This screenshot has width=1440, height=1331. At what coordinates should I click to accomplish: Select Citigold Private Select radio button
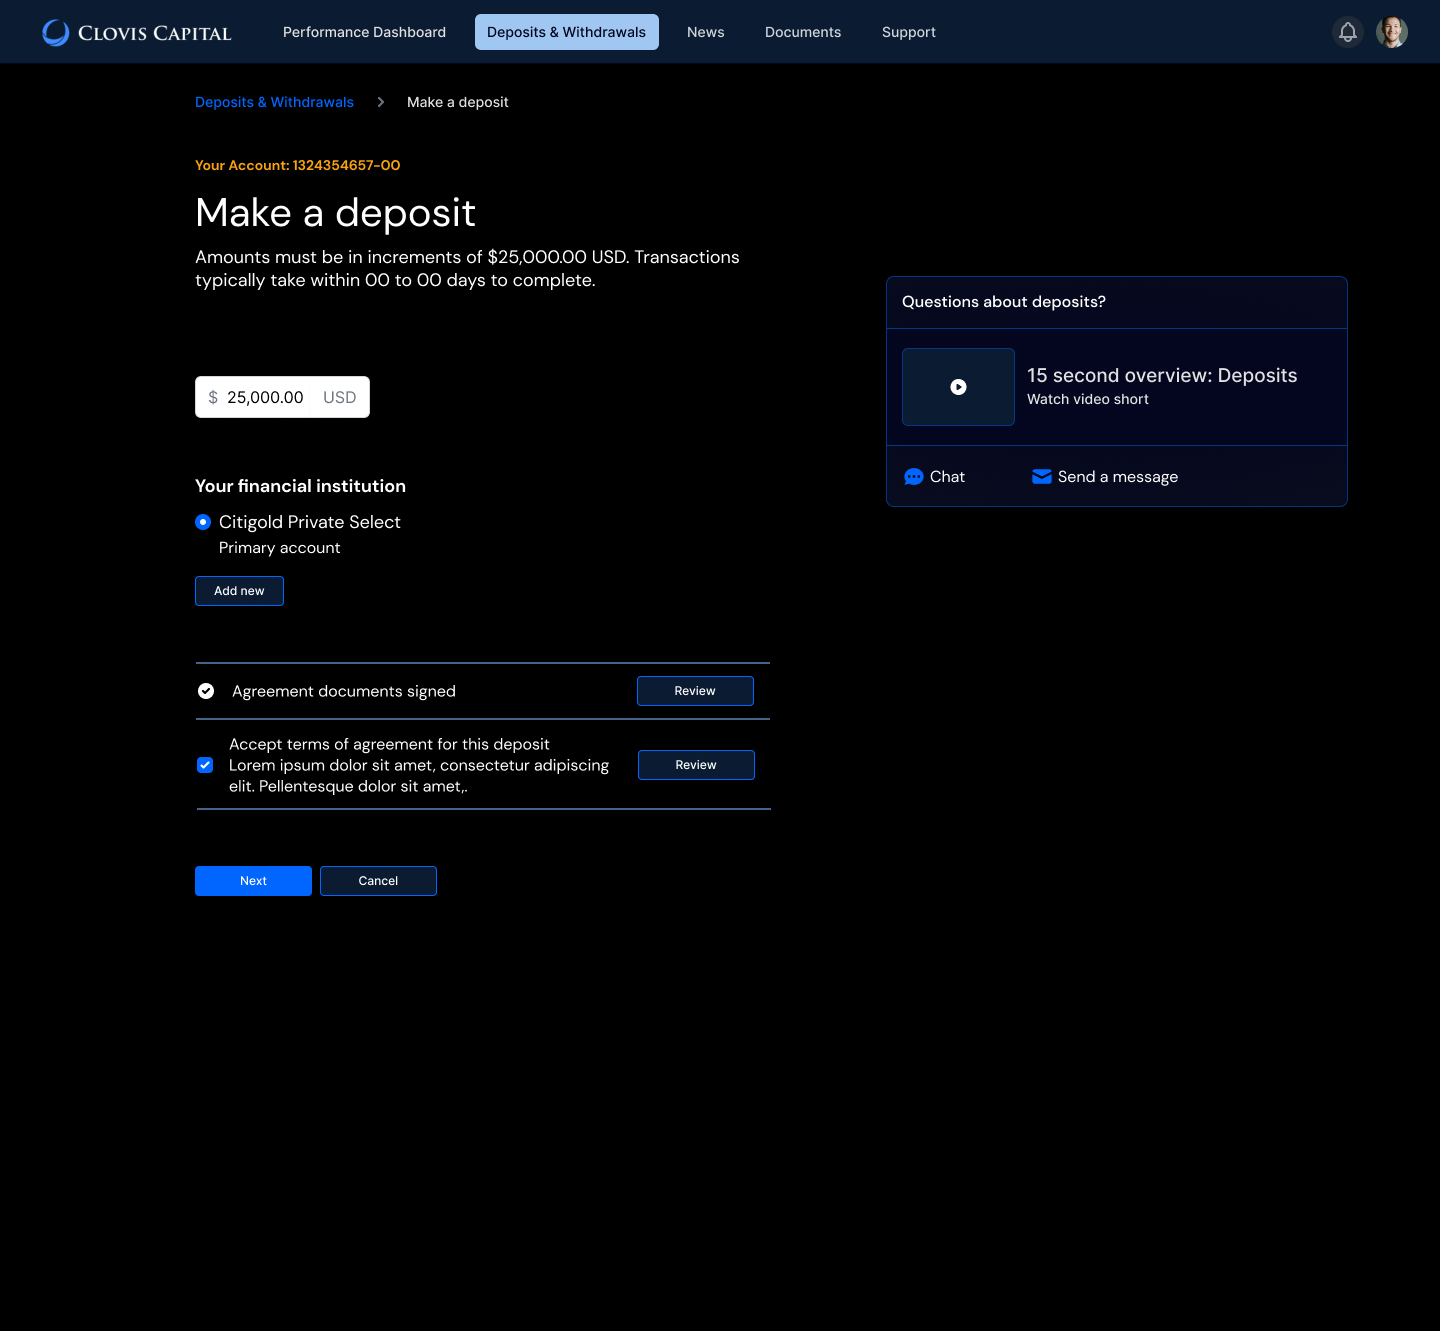203,522
